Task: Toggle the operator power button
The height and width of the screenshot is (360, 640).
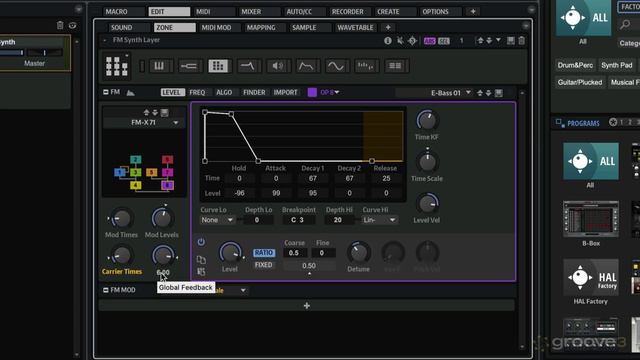Action: pyautogui.click(x=201, y=242)
